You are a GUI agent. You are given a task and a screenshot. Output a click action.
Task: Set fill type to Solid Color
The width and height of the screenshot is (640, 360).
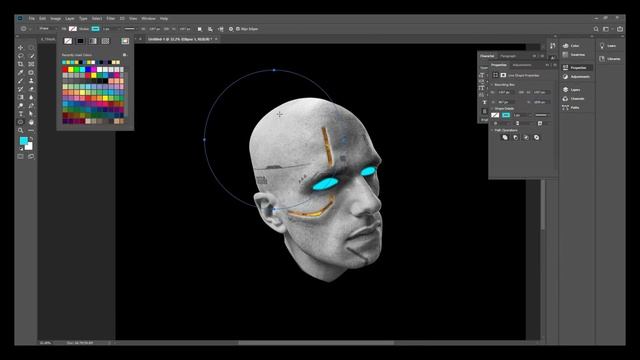[x=80, y=41]
